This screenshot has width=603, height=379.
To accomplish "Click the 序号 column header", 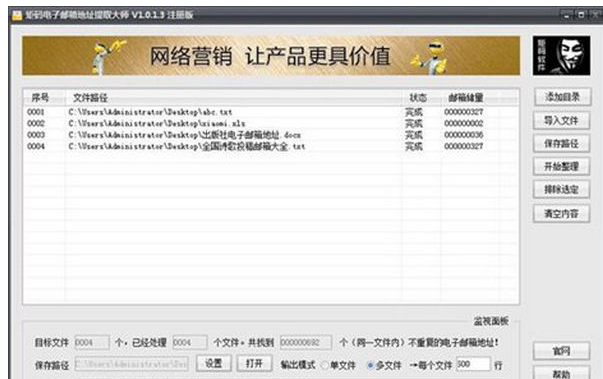I will pos(43,98).
